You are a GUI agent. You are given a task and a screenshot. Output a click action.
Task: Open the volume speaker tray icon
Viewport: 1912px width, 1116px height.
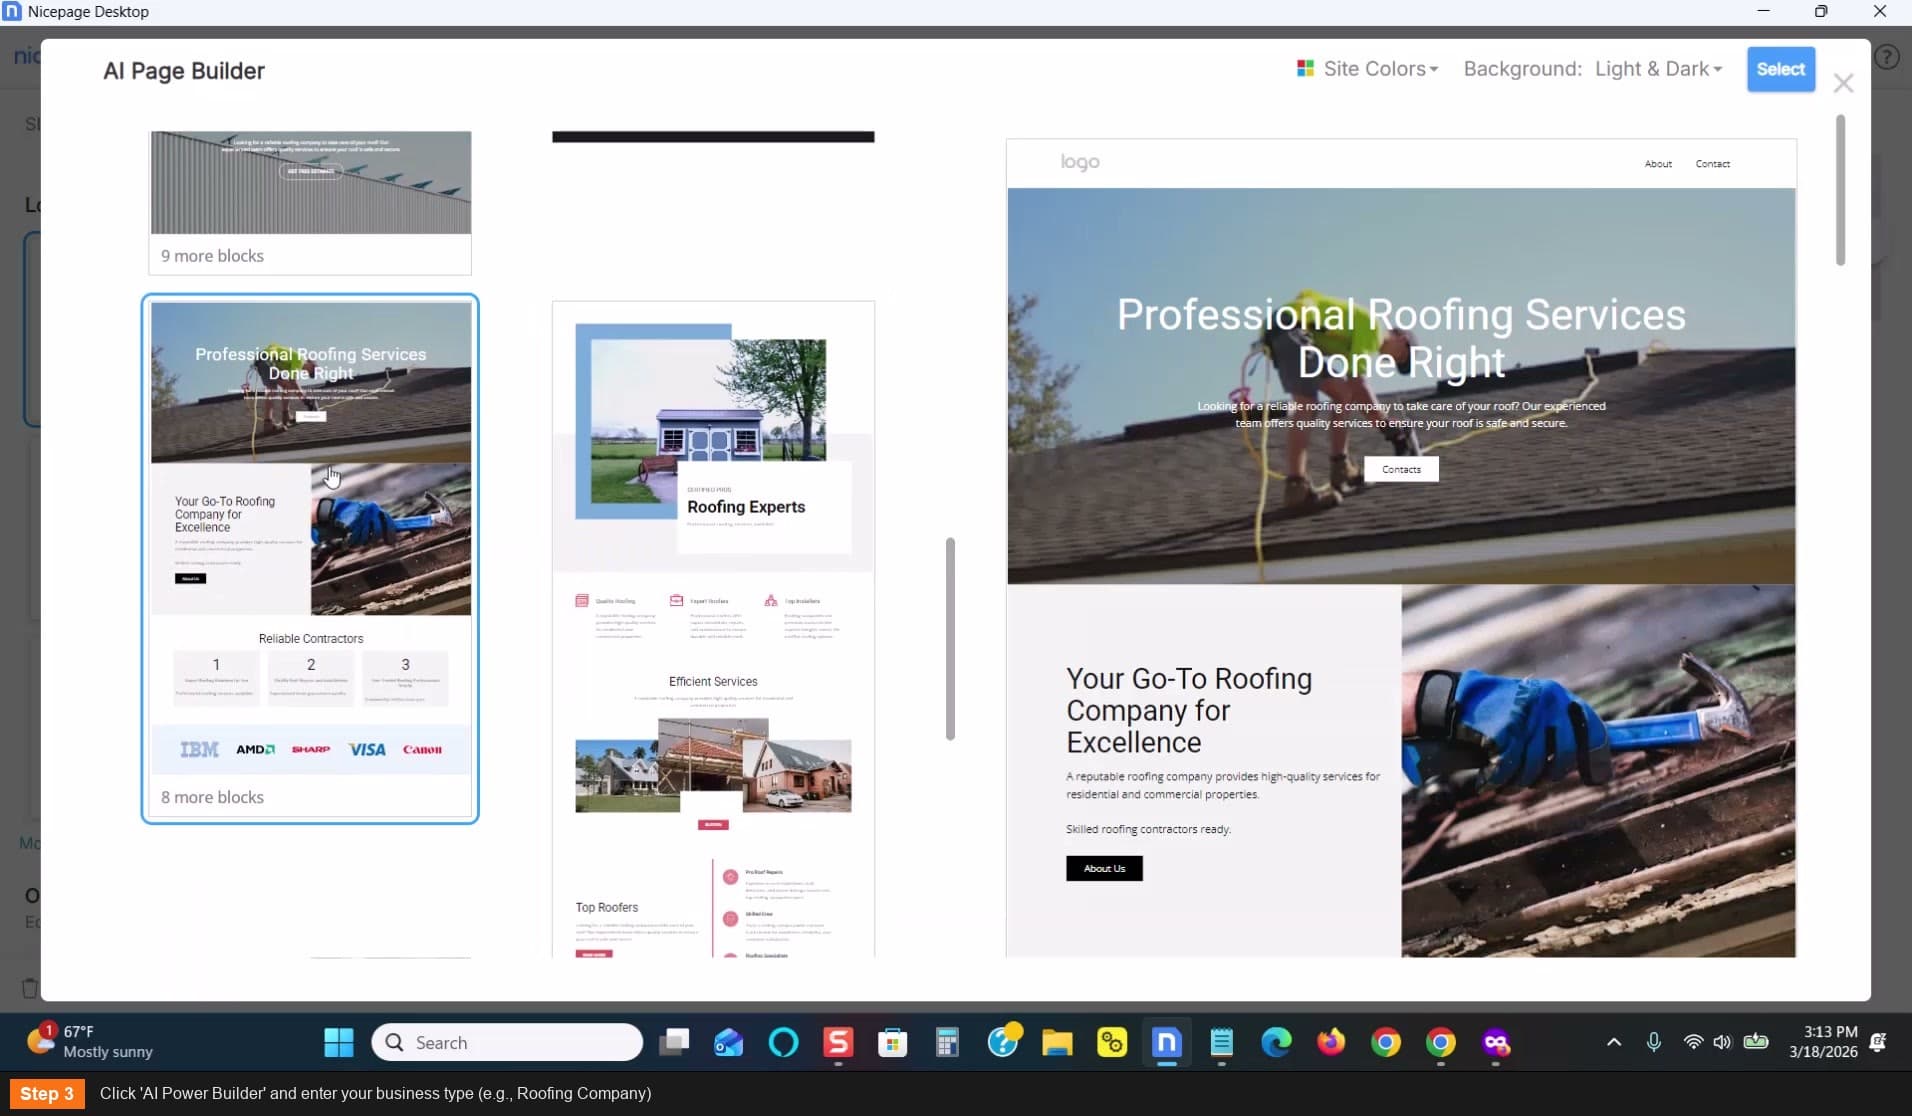click(x=1721, y=1042)
